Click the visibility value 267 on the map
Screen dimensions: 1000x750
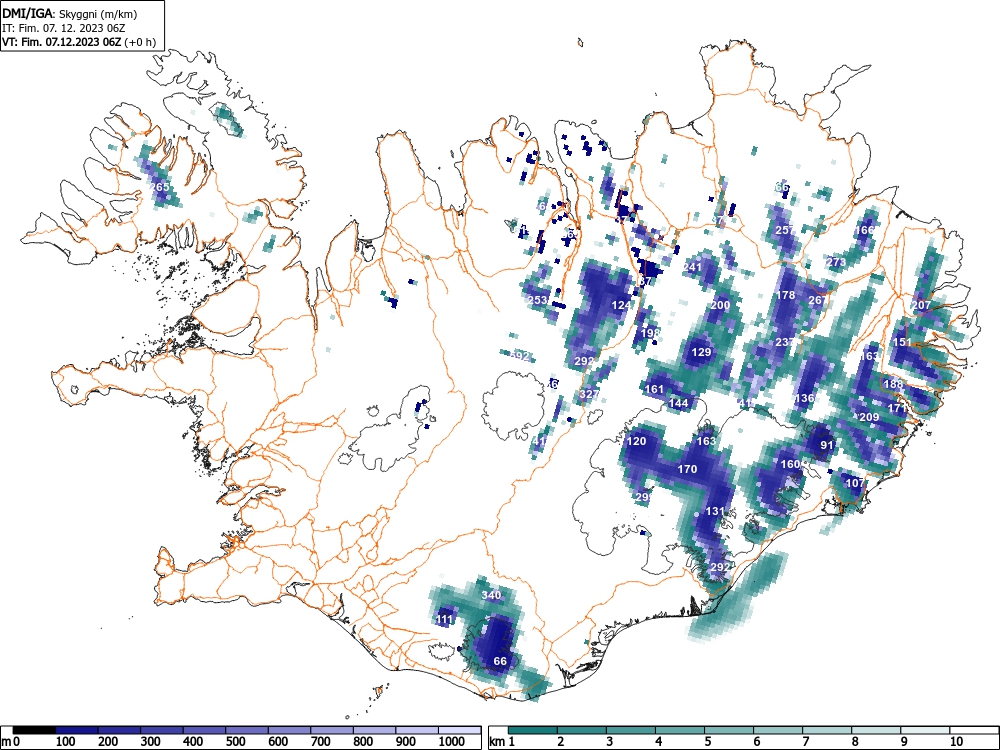click(x=818, y=300)
